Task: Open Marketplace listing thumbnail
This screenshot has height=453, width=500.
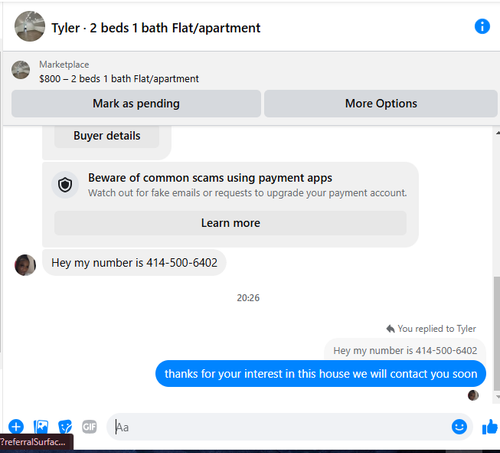Action: 21,70
